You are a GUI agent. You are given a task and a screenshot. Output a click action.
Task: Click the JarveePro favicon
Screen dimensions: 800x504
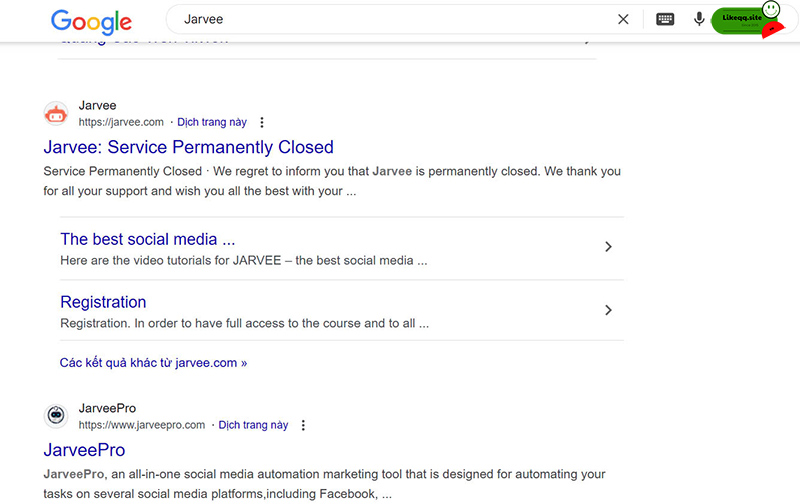tap(56, 416)
